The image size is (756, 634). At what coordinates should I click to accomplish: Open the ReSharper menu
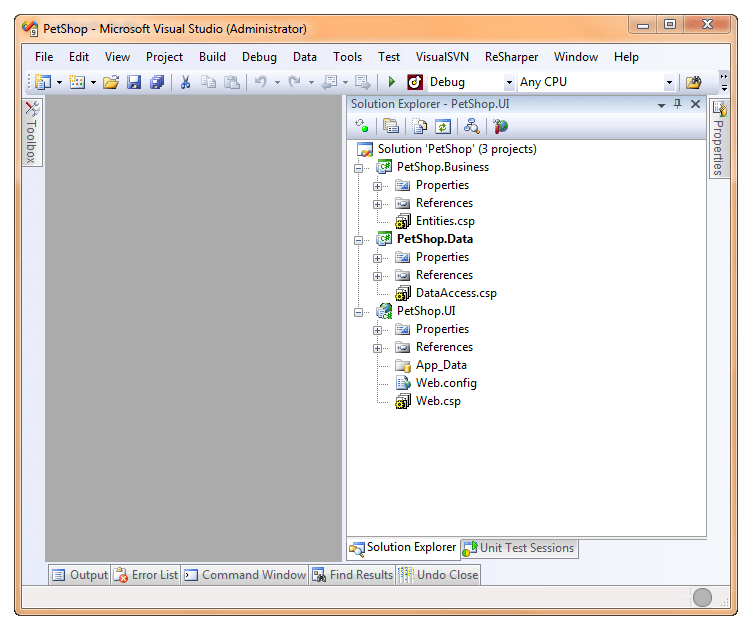[511, 57]
